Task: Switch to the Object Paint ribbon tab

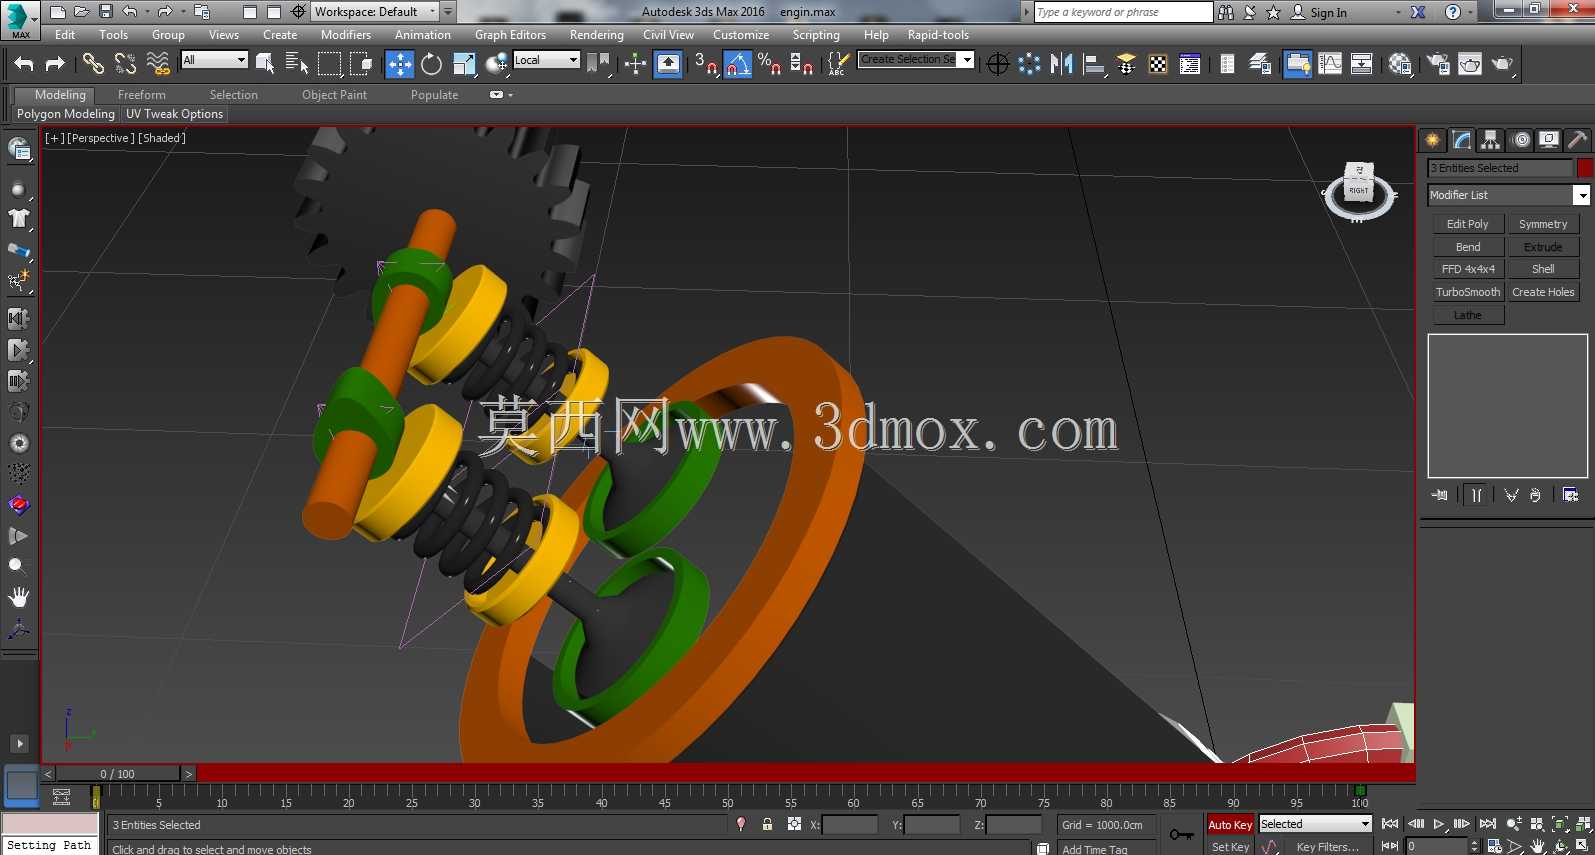Action: pos(334,95)
